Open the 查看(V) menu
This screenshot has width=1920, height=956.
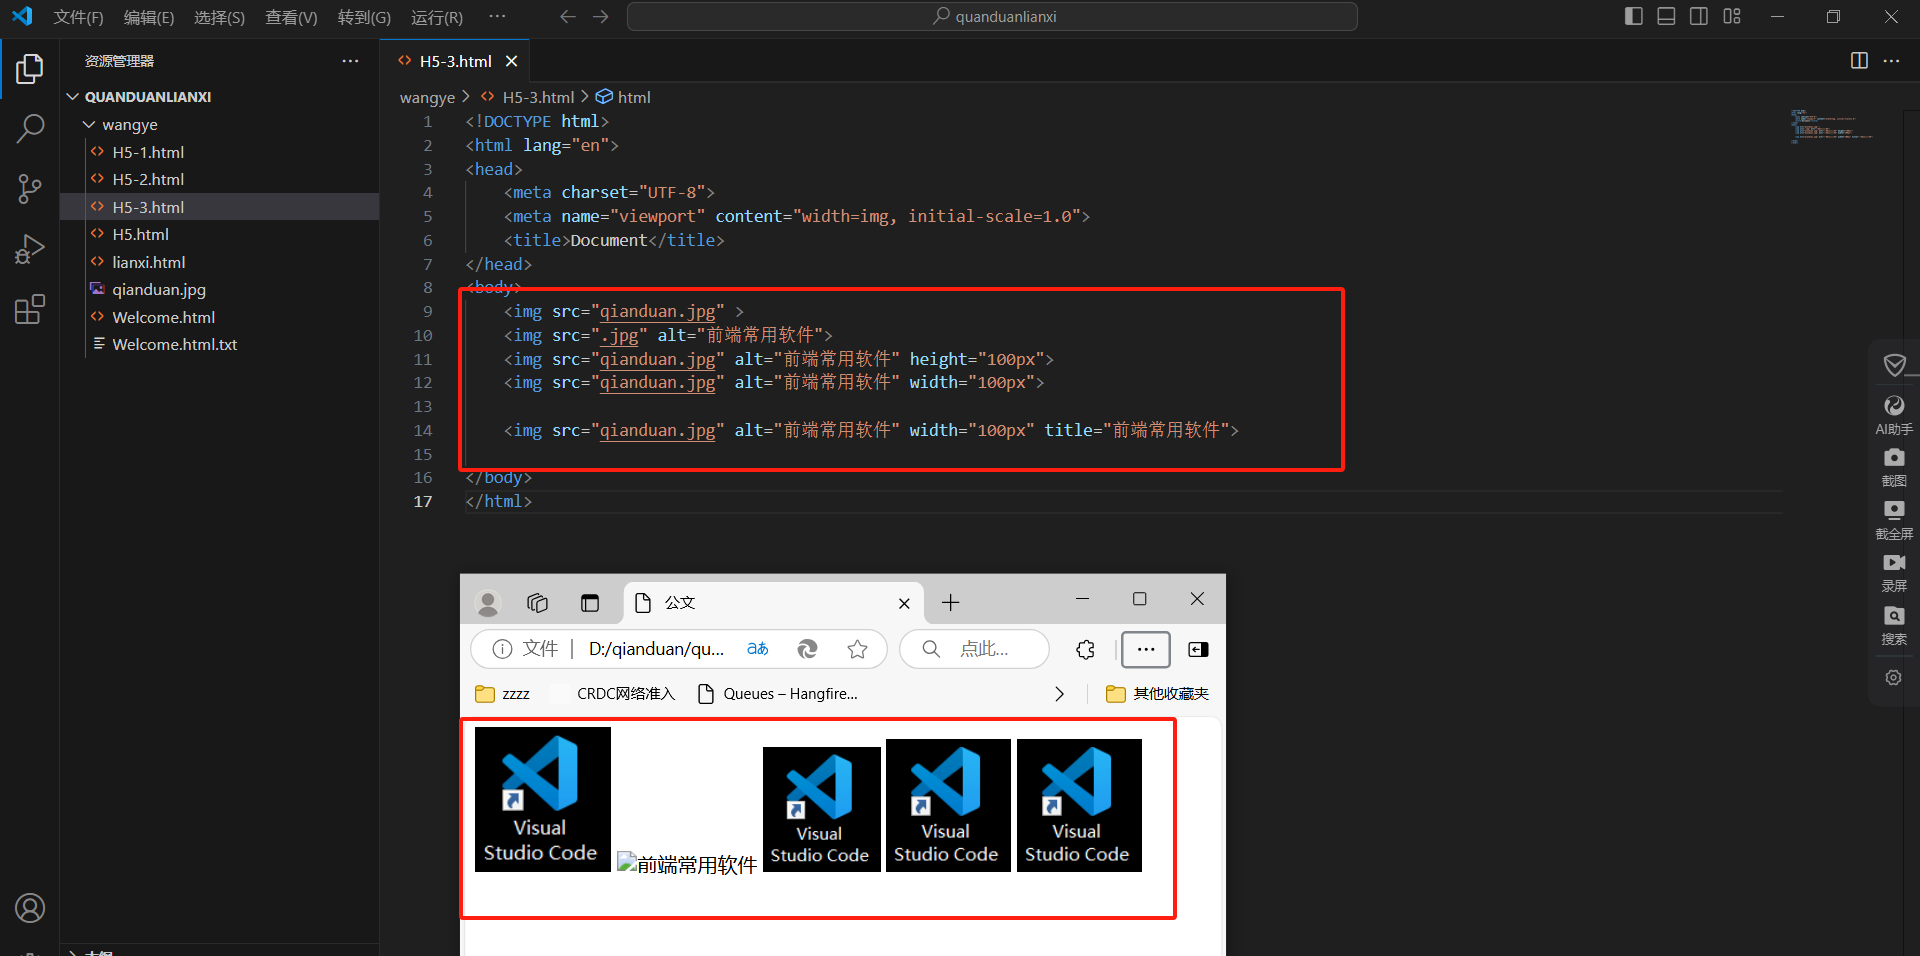291,17
